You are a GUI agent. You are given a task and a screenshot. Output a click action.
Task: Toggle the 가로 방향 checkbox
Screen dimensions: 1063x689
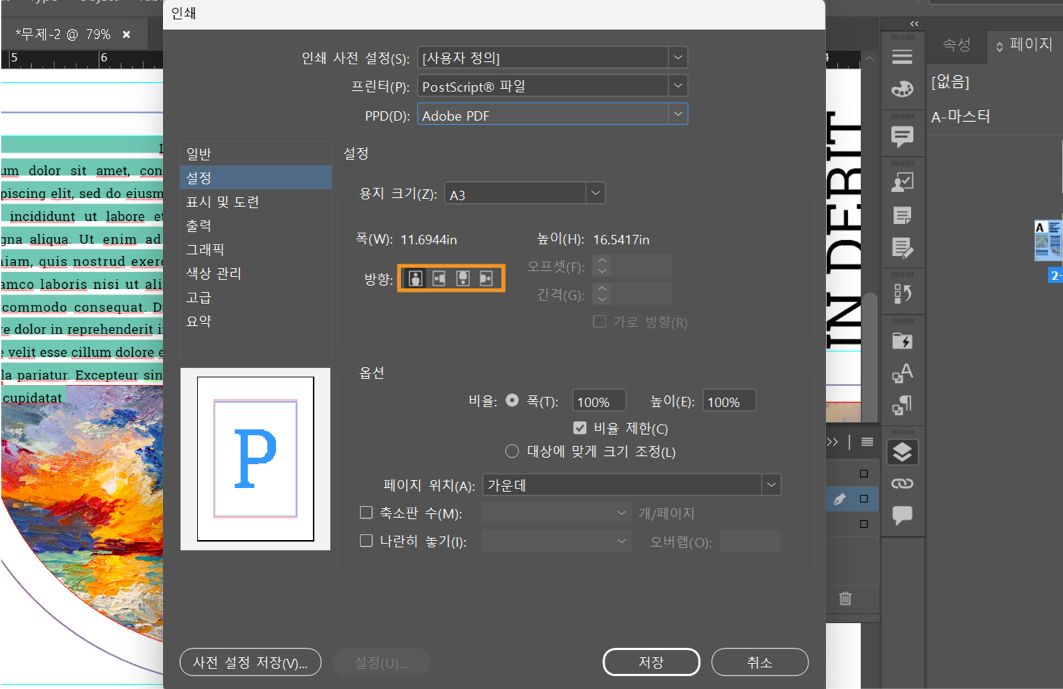click(599, 321)
